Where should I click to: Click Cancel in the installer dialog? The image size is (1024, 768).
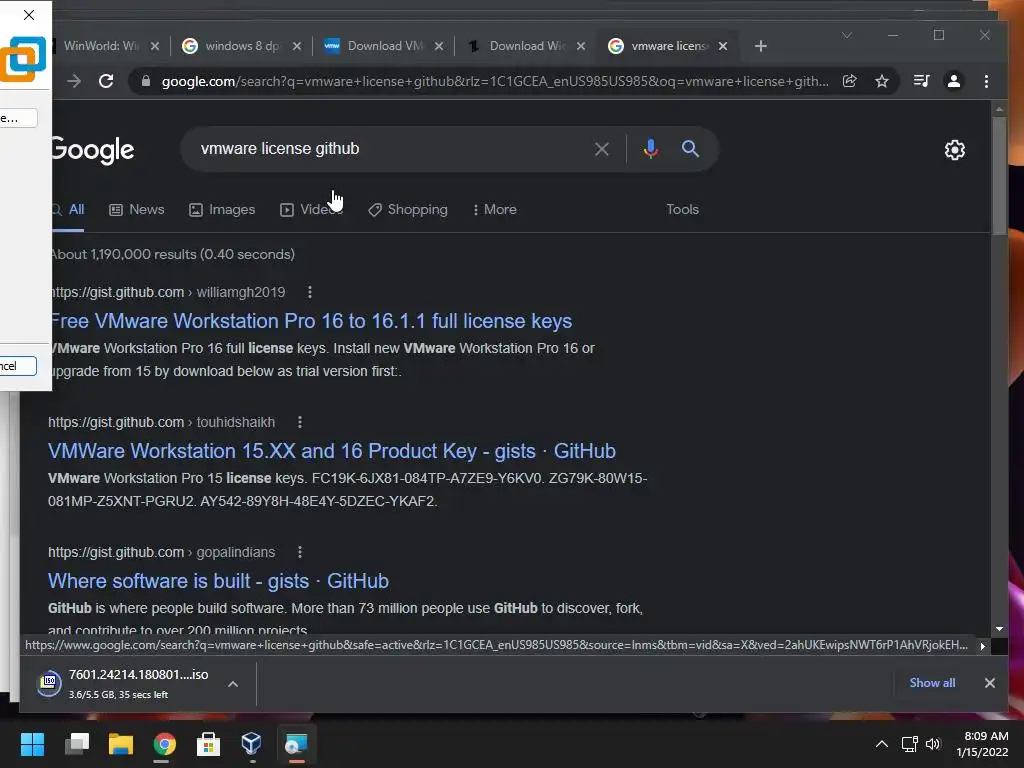17,366
